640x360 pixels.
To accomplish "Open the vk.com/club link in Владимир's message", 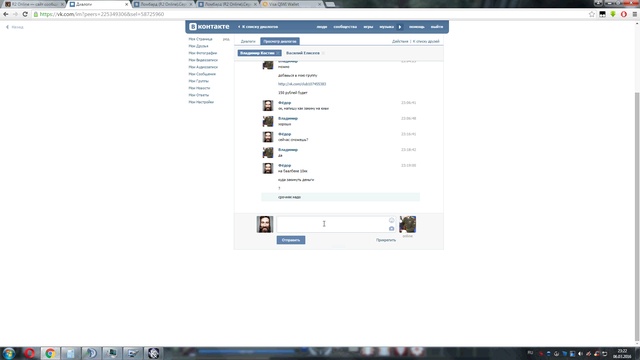I will (x=302, y=84).
